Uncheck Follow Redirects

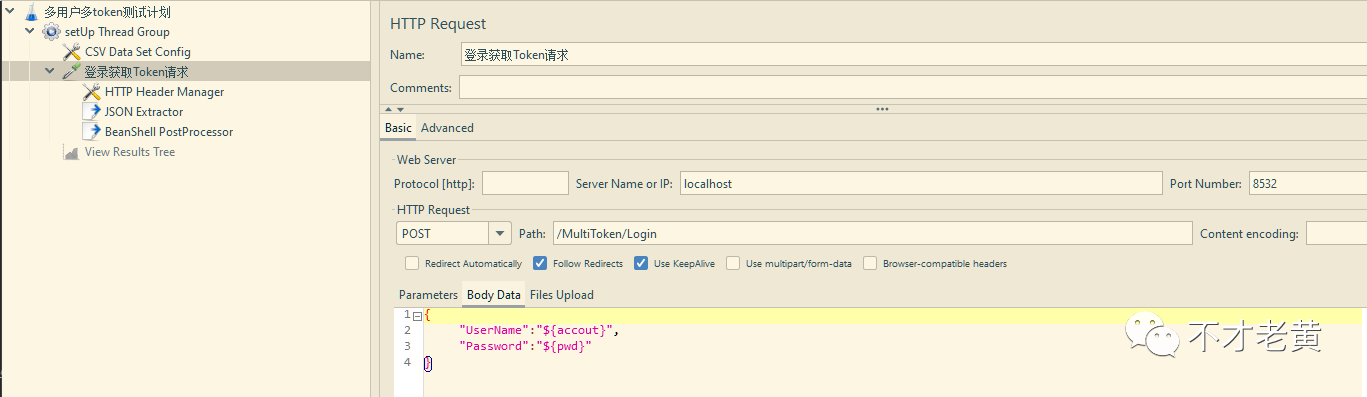540,264
